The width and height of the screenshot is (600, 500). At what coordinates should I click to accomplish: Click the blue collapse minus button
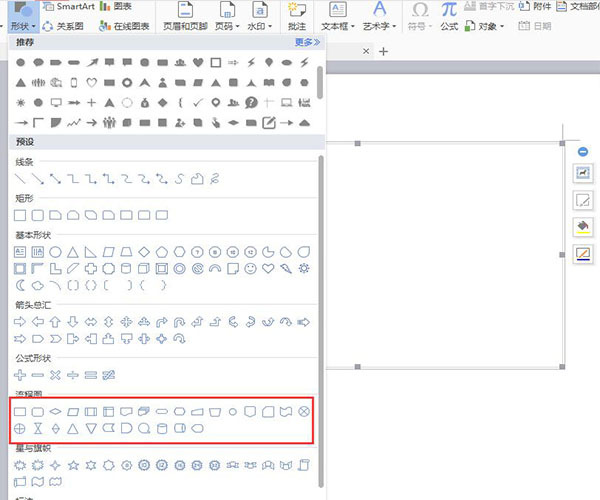(x=583, y=152)
